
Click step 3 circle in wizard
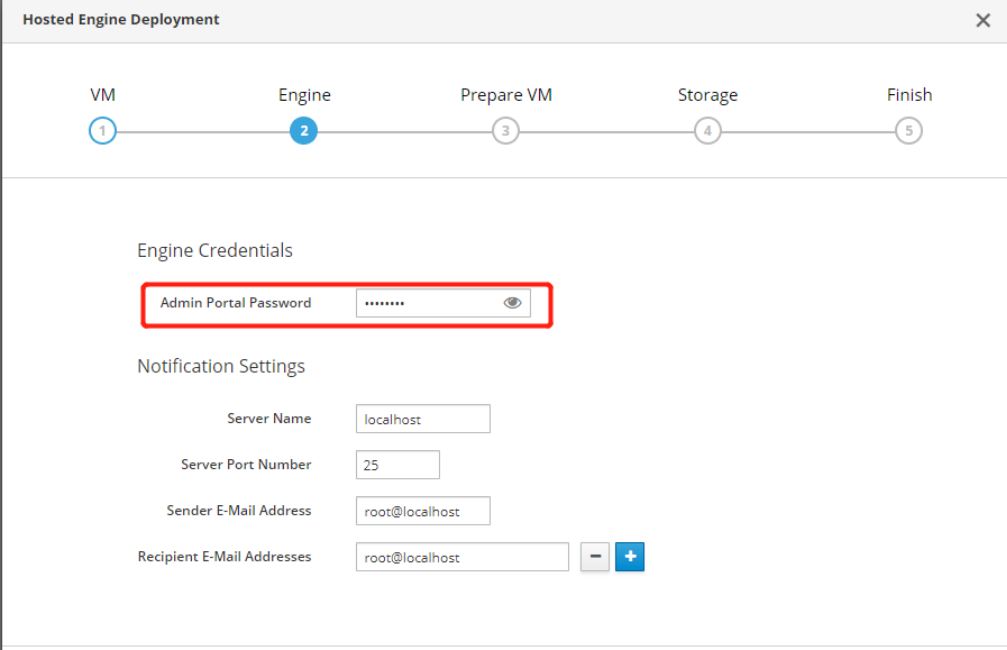point(506,131)
